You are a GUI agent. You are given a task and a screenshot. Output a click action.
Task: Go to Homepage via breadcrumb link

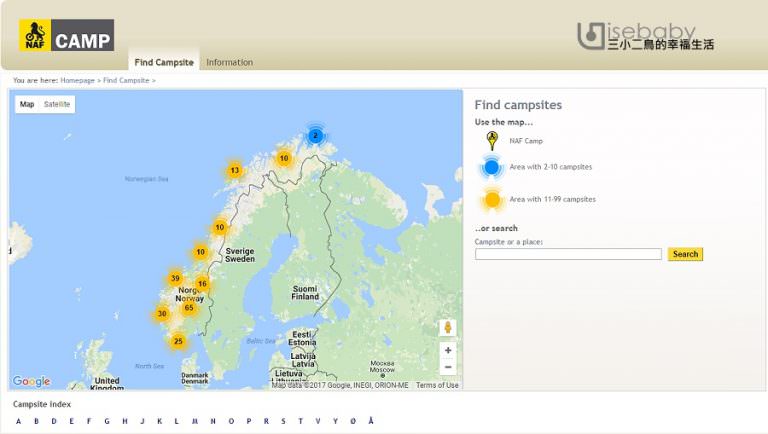pyautogui.click(x=77, y=80)
